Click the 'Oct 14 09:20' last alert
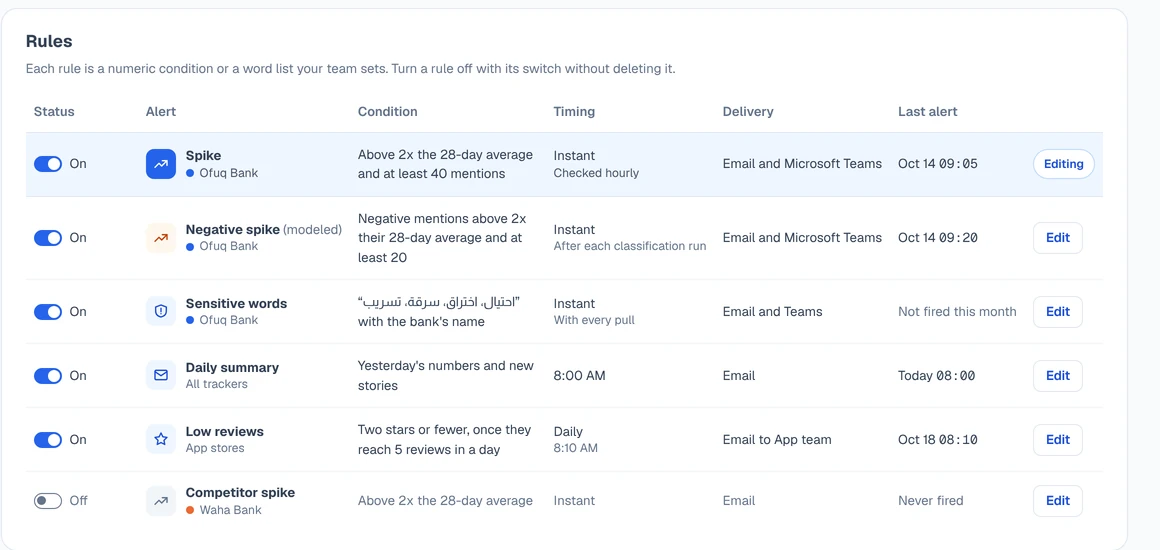This screenshot has height=550, width=1160. pos(937,238)
